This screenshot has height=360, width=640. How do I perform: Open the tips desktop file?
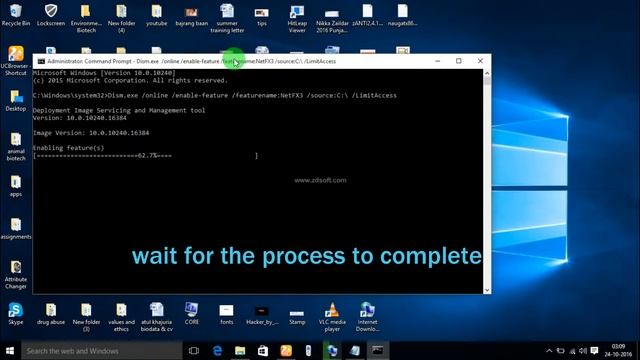(262, 15)
